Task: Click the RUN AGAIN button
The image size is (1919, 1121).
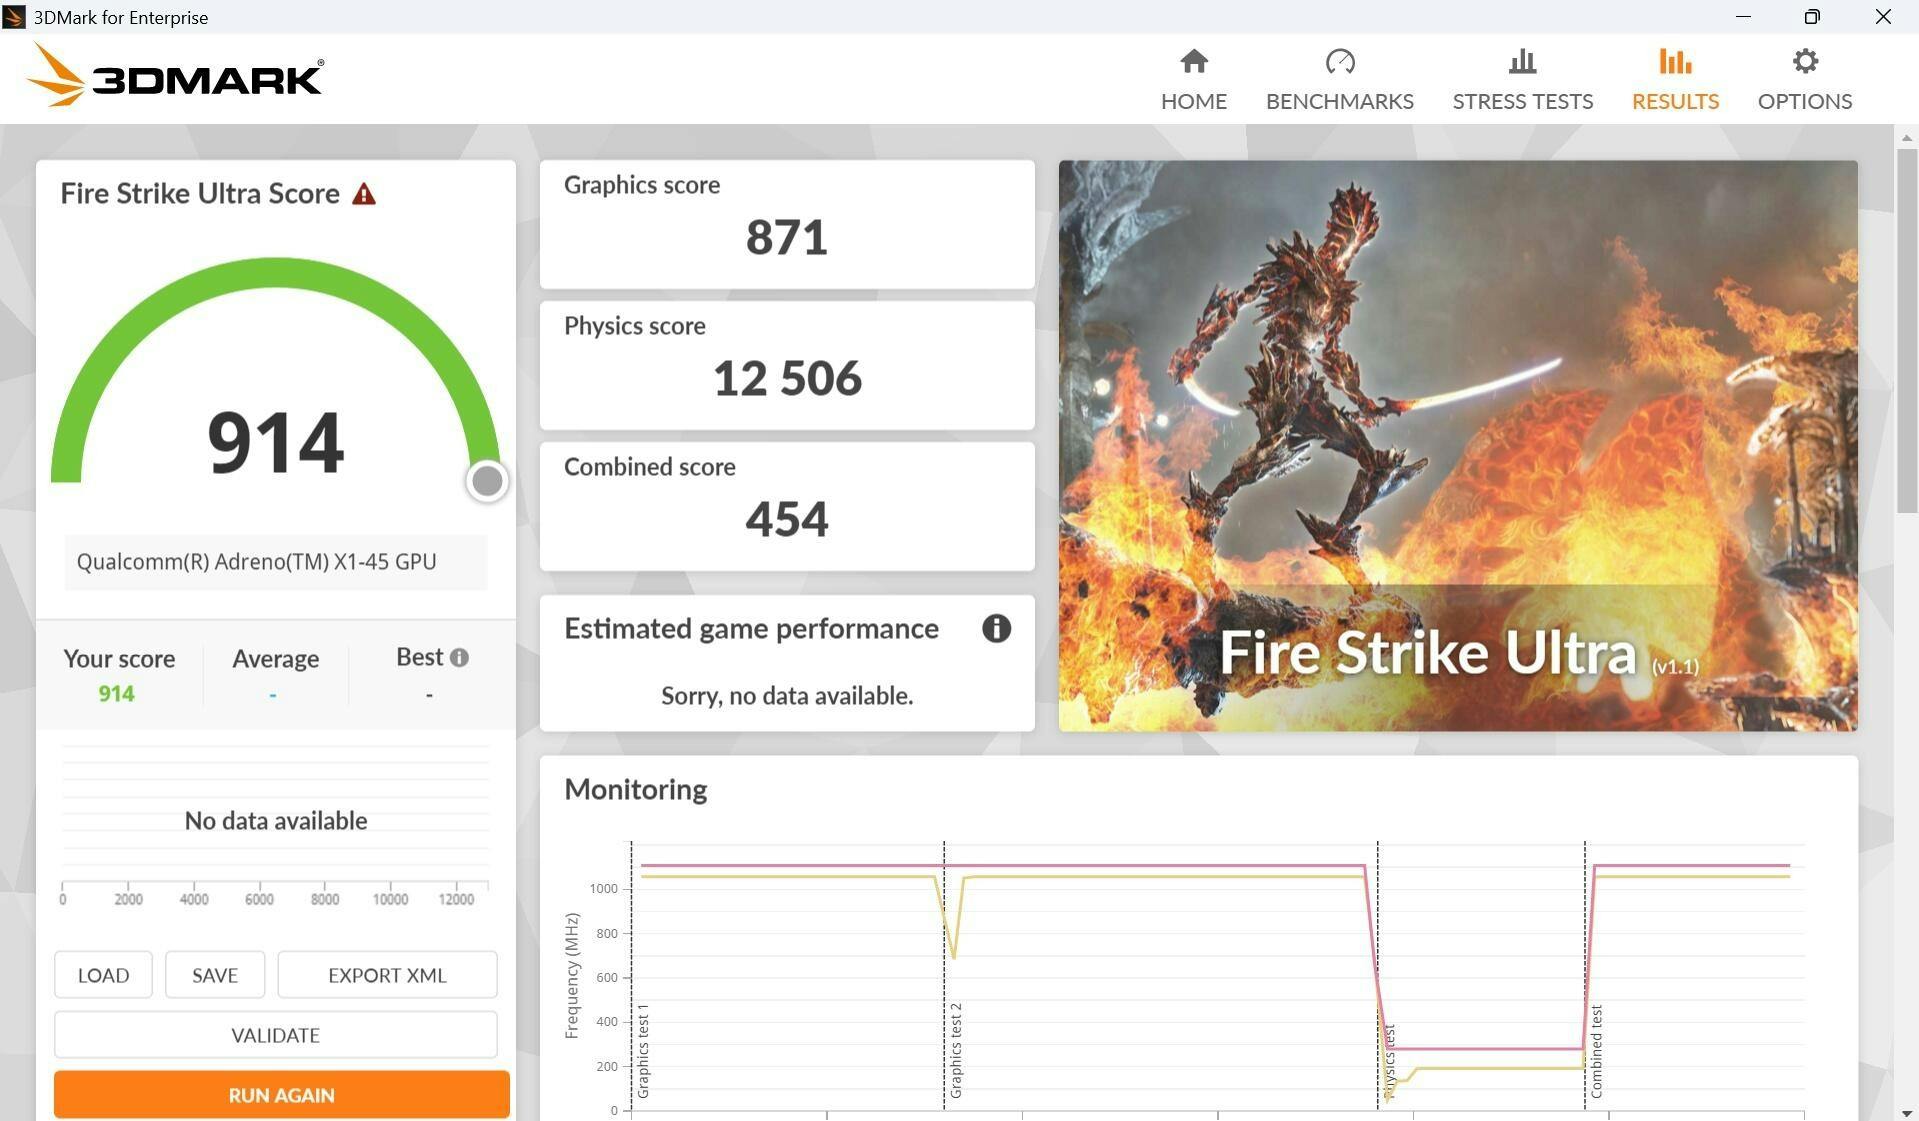Action: pos(282,1095)
